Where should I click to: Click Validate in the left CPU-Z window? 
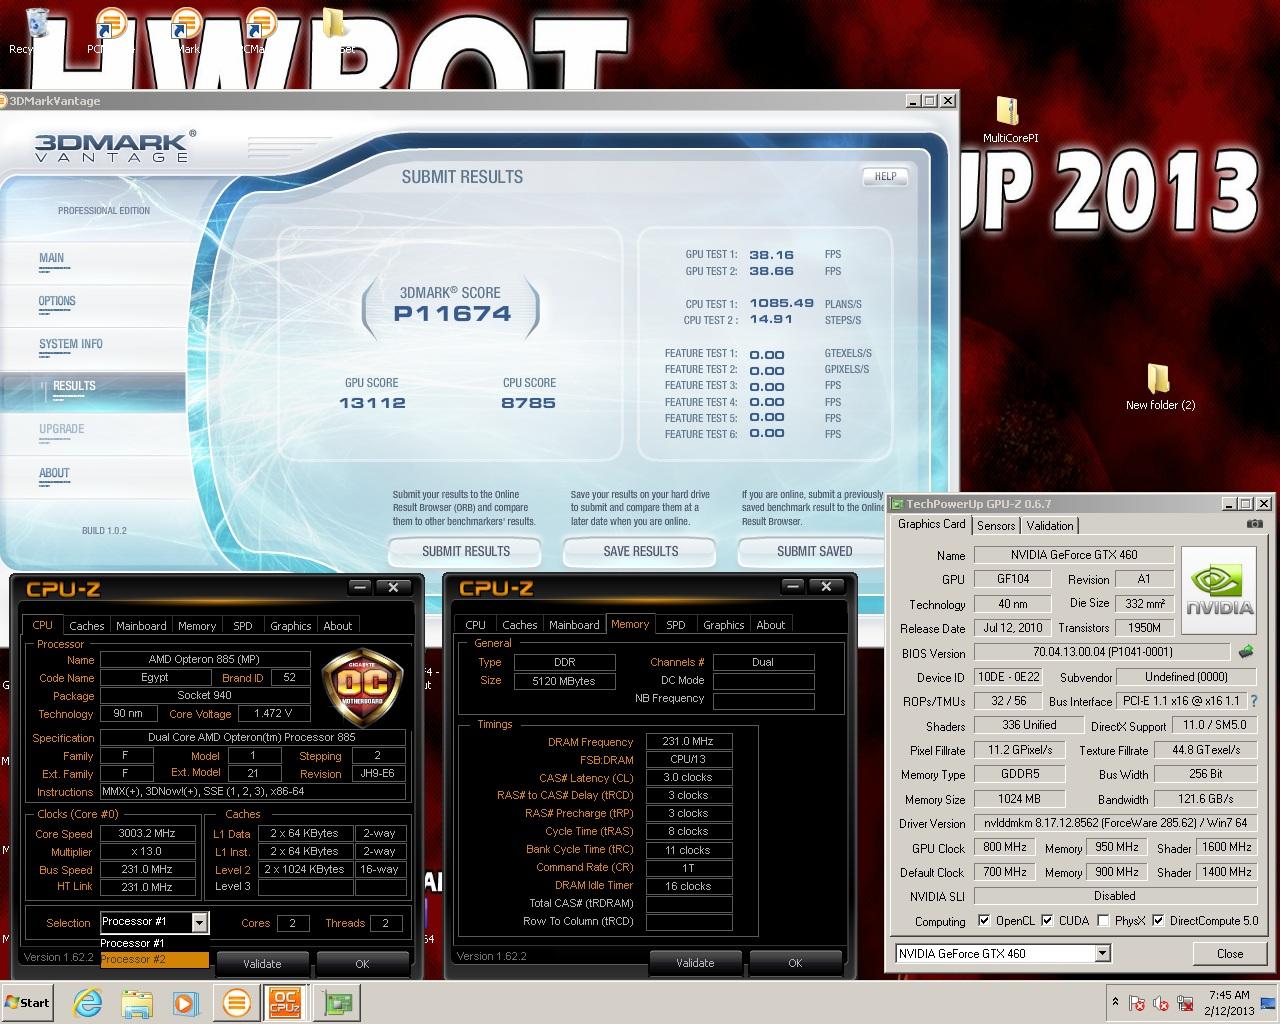tap(262, 964)
